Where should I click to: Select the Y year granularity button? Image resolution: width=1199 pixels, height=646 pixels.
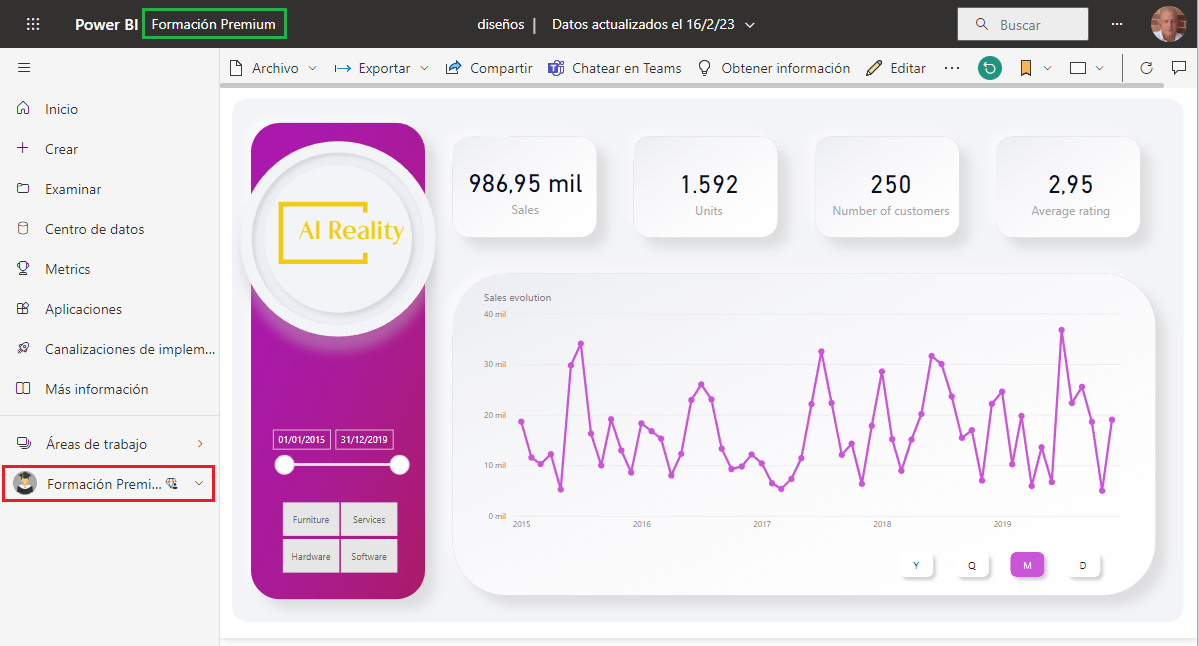tap(916, 565)
